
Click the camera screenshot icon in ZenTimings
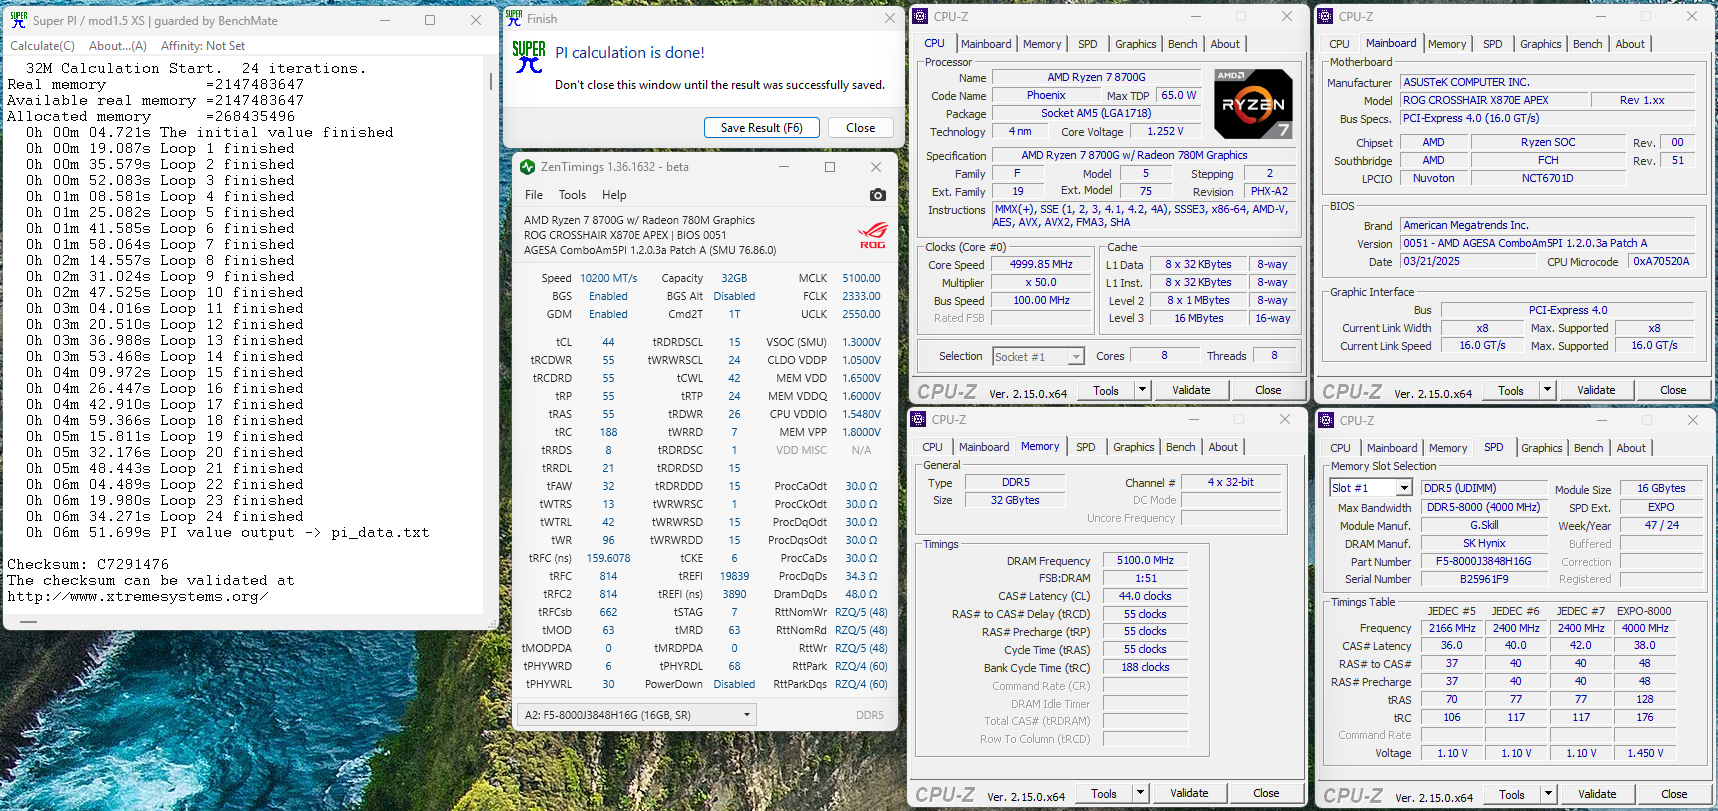(877, 195)
